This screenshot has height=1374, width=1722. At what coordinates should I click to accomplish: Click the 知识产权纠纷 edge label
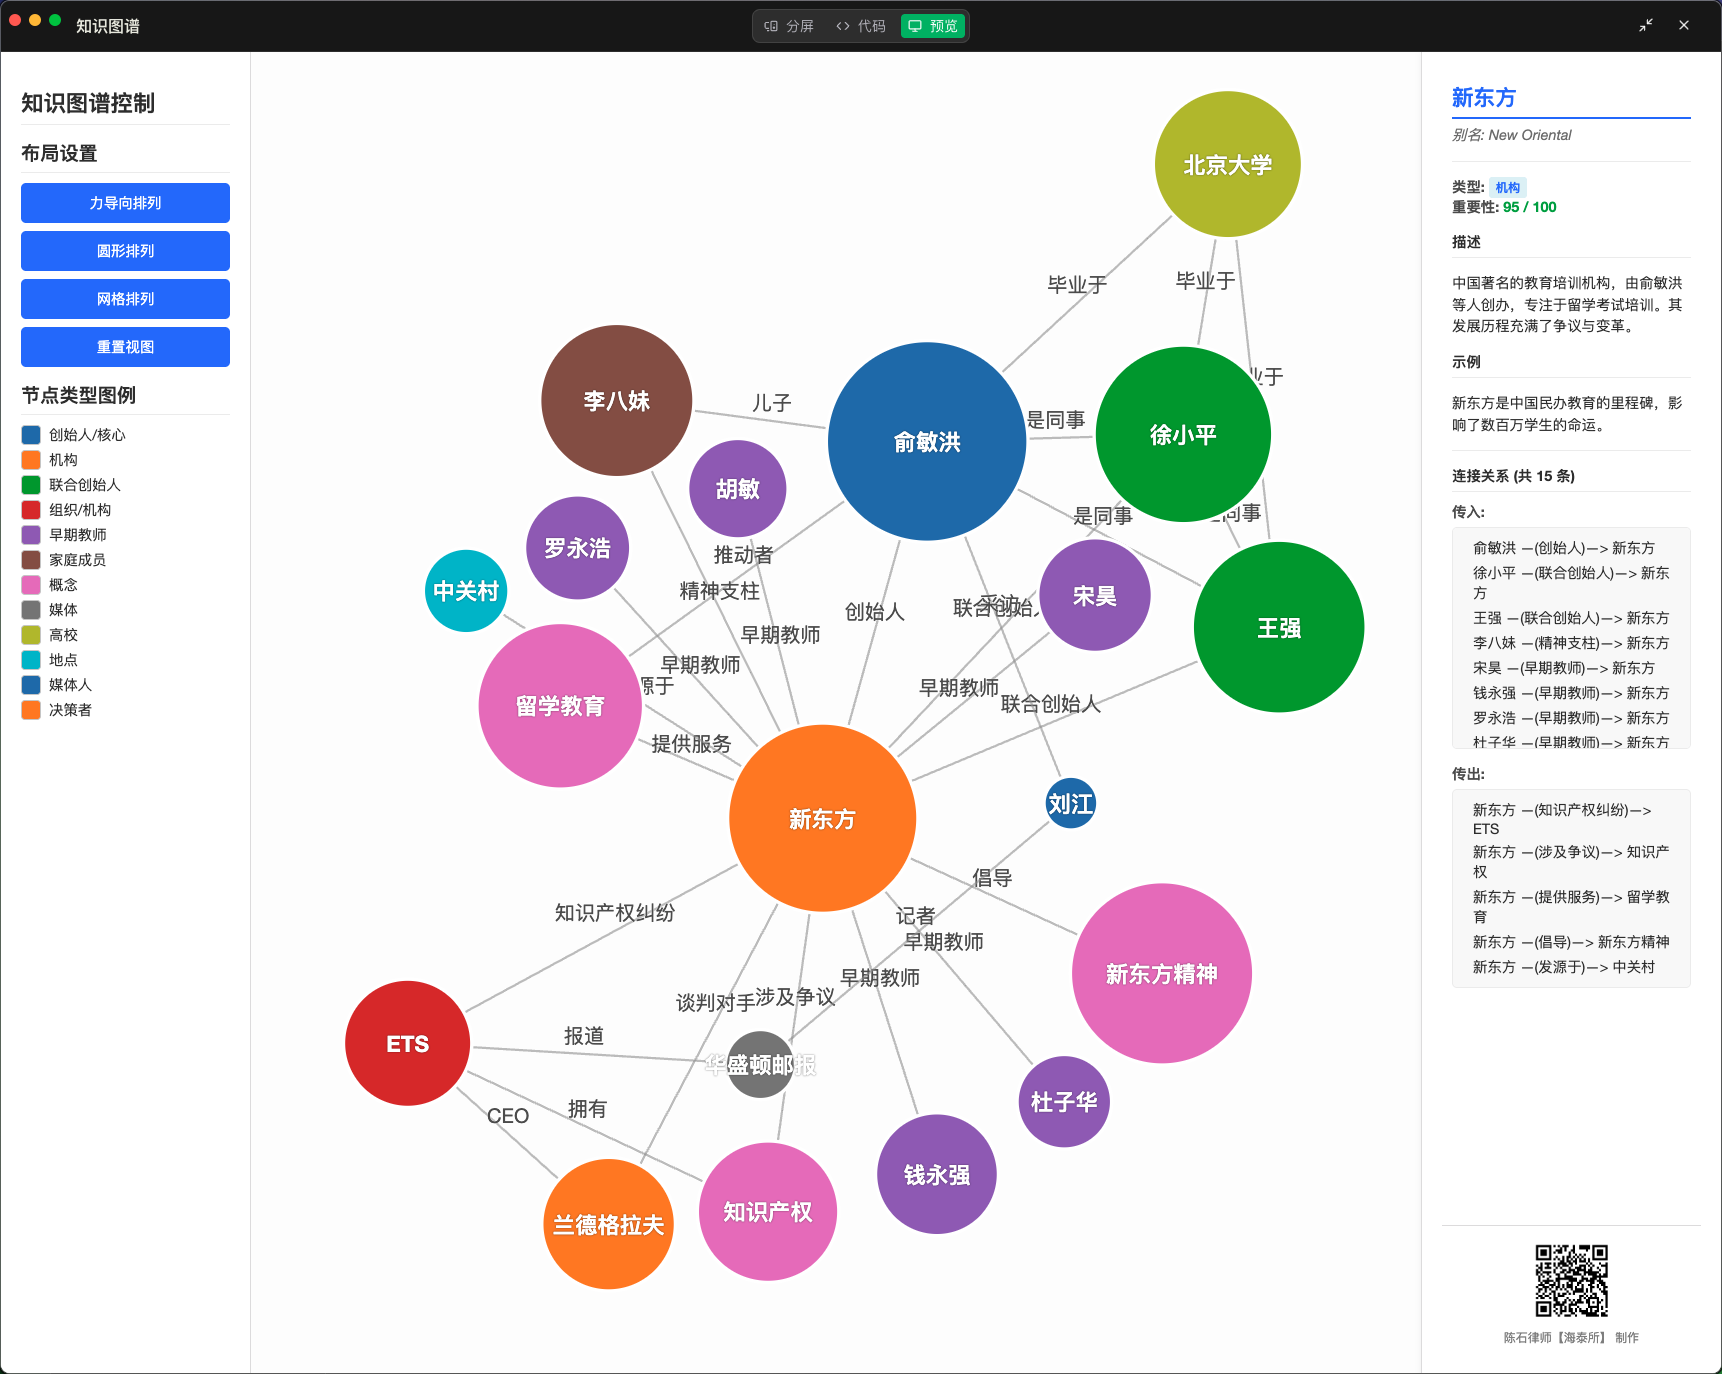click(615, 913)
